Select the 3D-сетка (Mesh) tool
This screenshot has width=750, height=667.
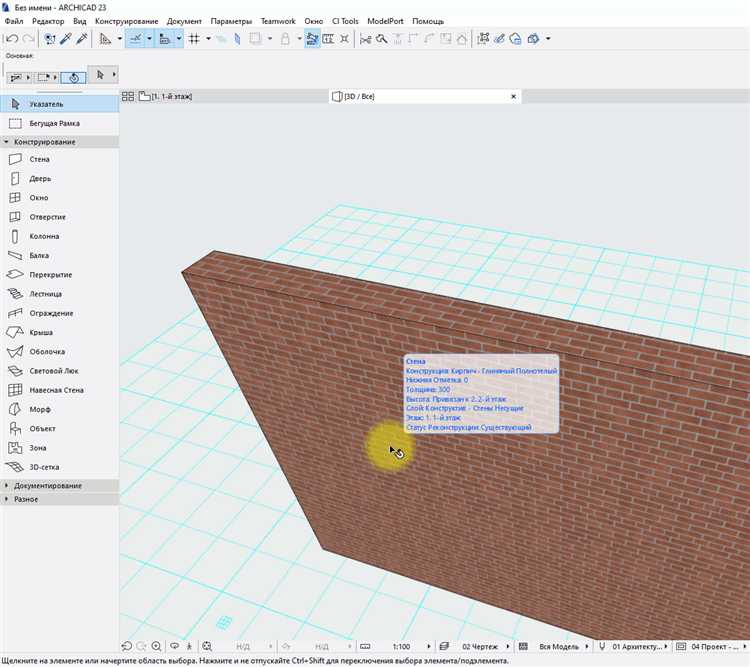pyautogui.click(x=46, y=467)
